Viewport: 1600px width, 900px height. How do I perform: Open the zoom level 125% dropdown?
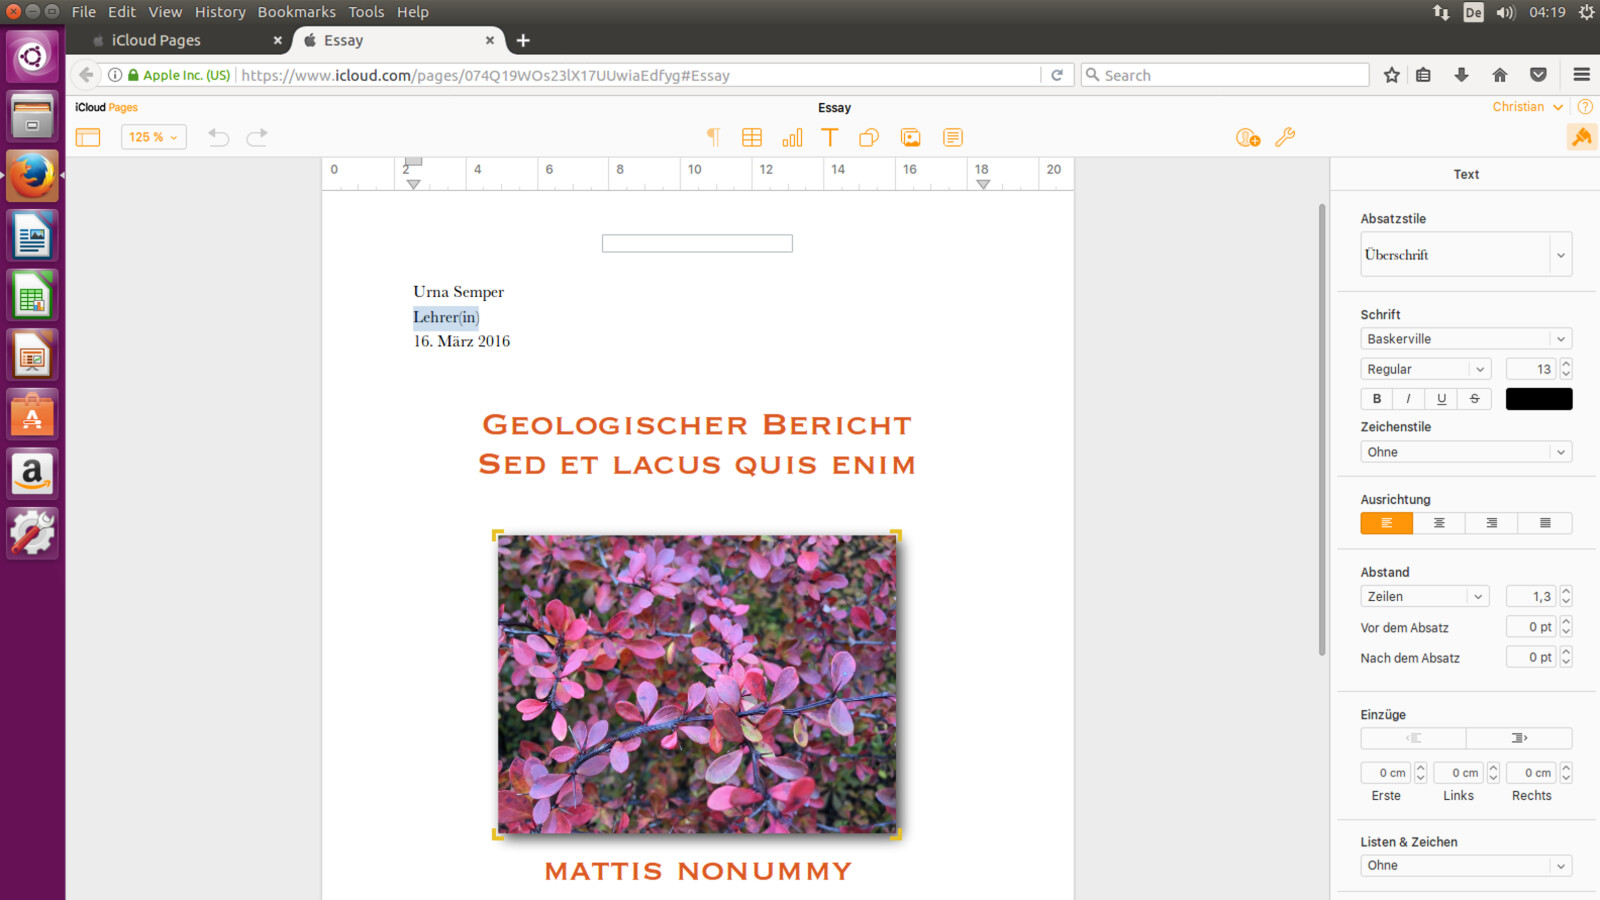pos(153,137)
